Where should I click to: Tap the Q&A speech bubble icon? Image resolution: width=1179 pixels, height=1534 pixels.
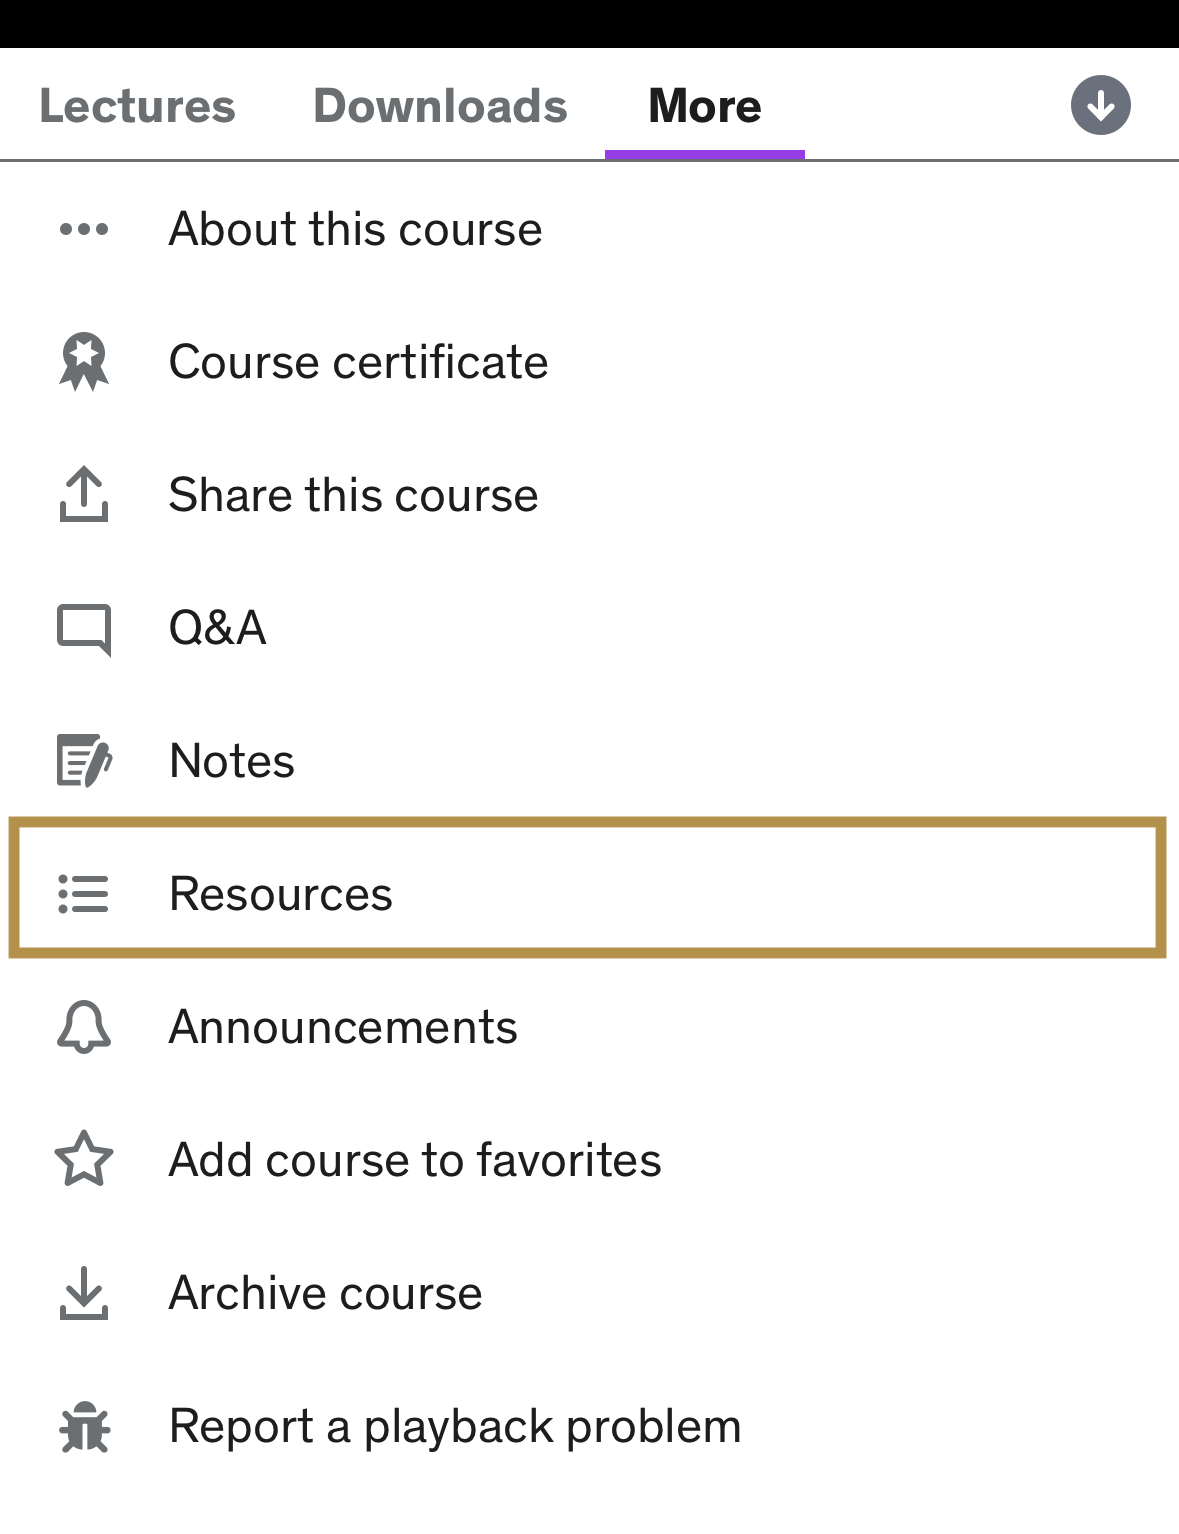(84, 629)
